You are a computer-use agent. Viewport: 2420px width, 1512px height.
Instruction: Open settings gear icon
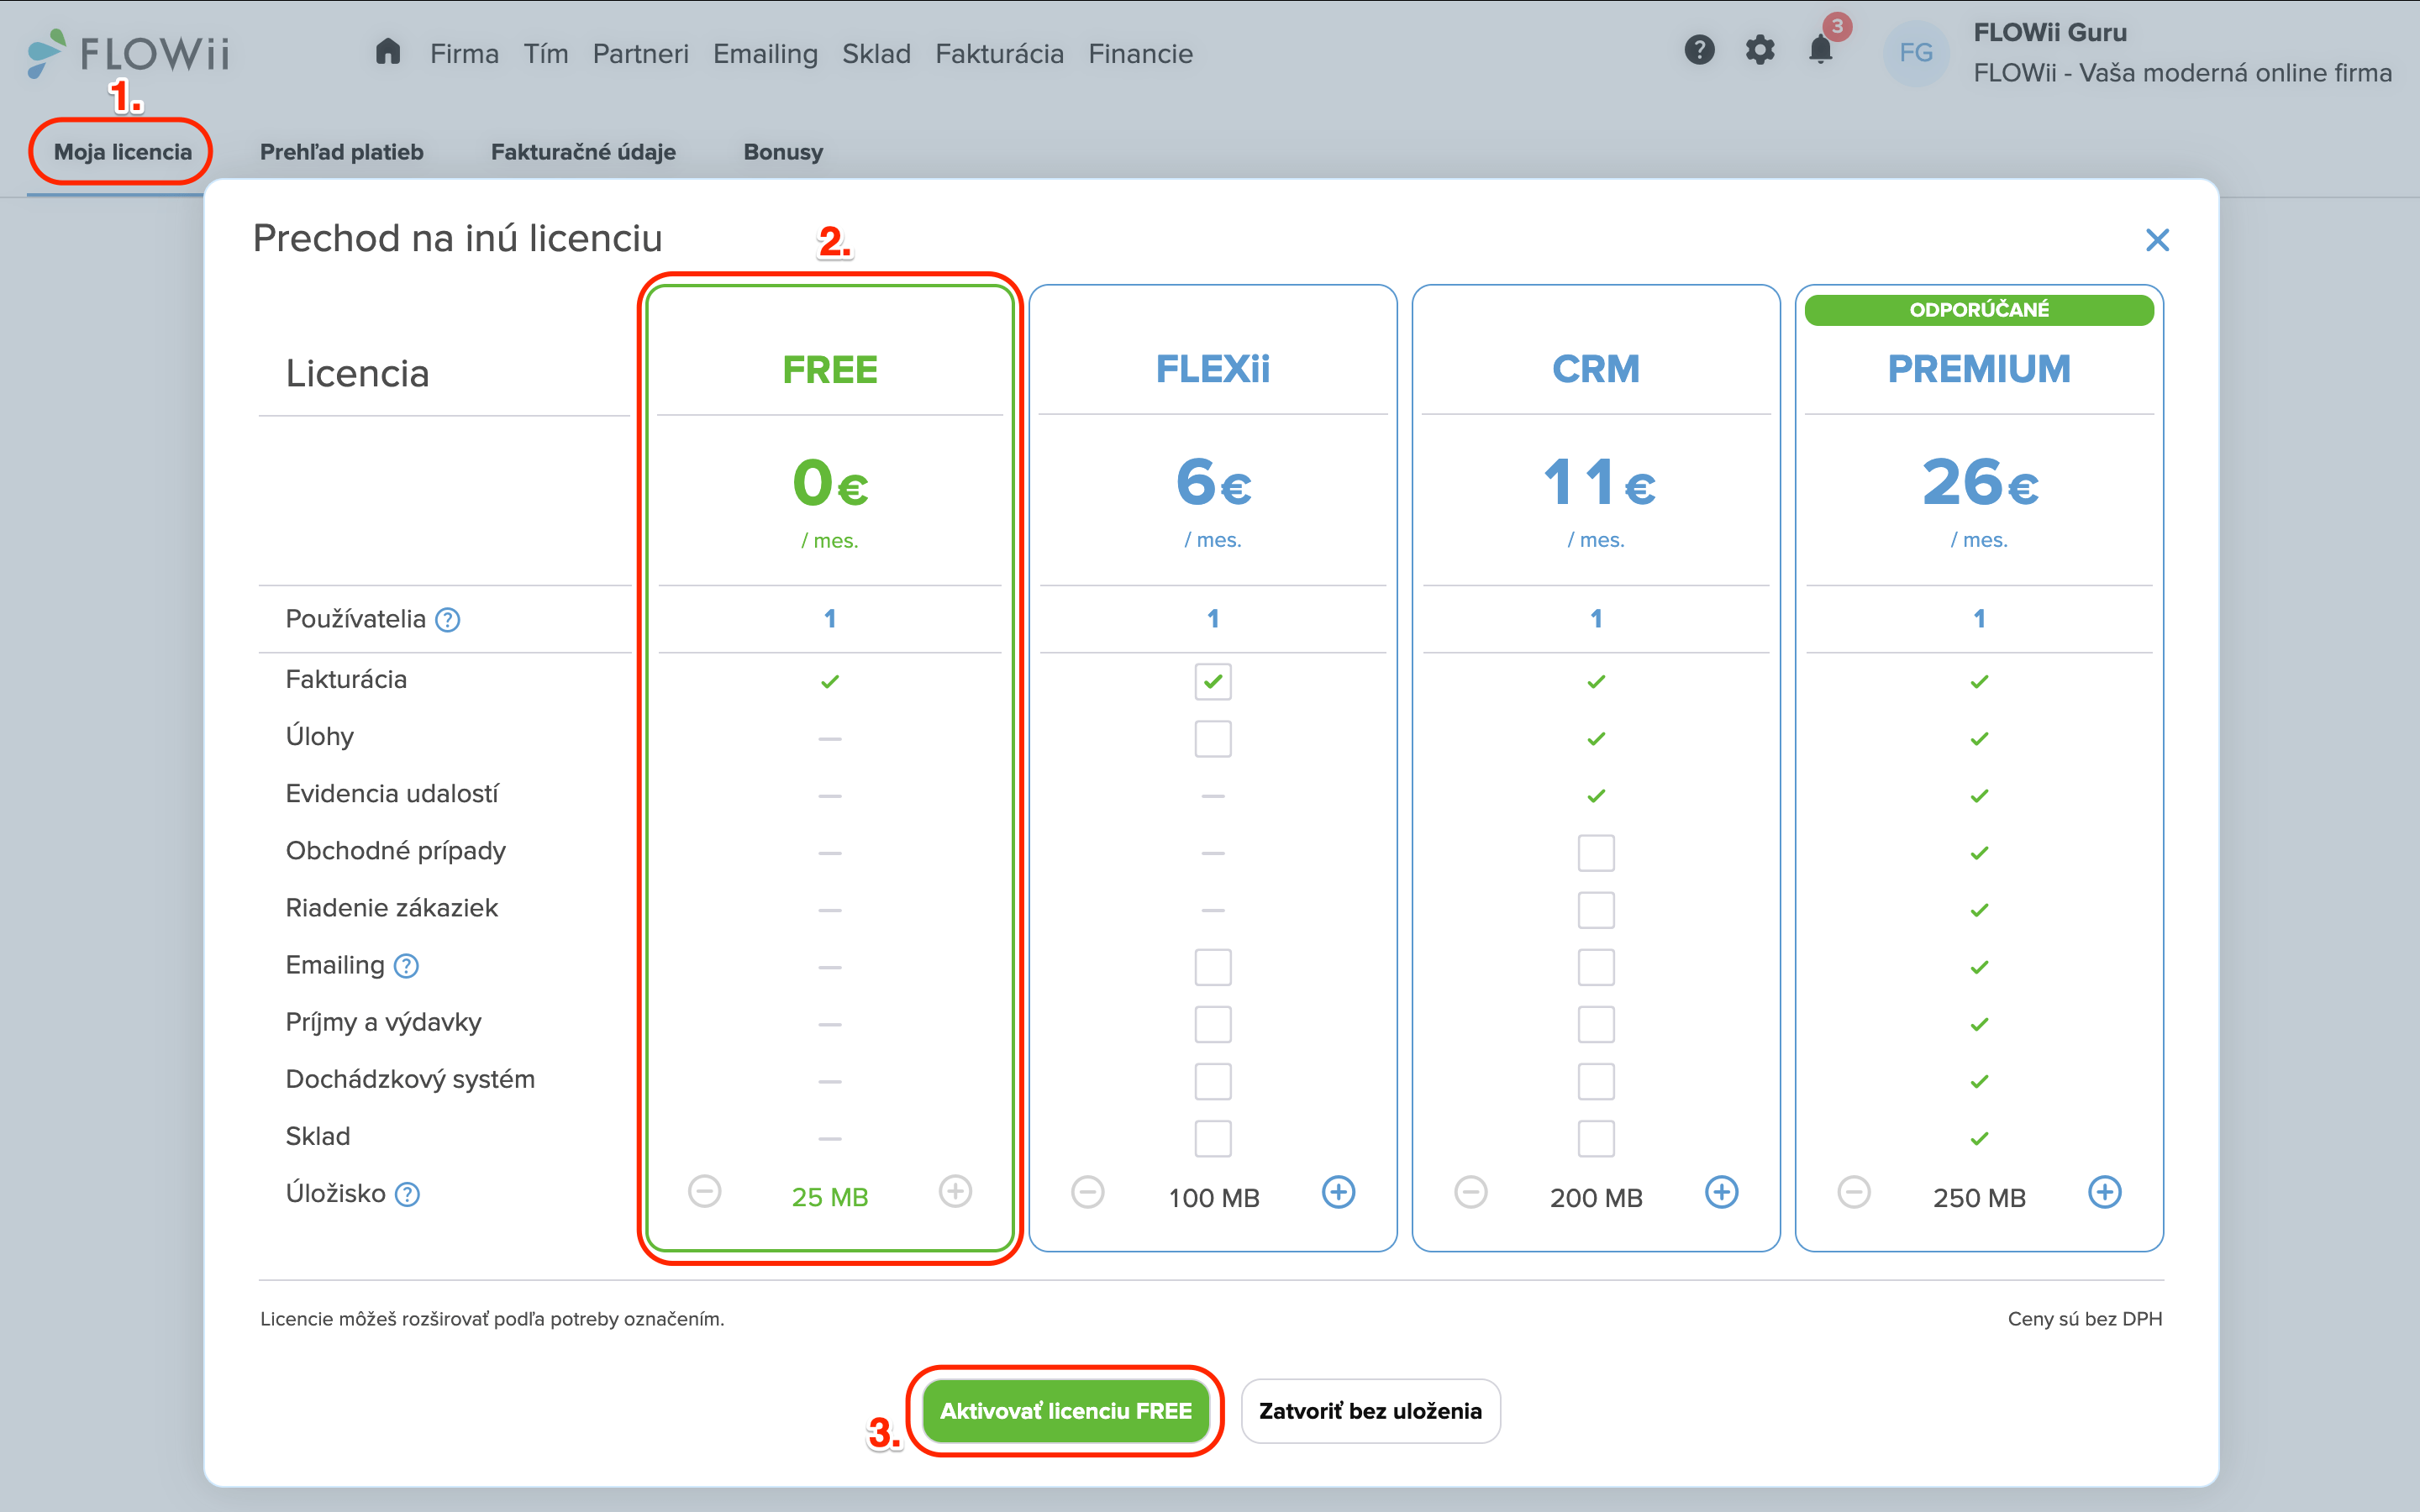1760,50
